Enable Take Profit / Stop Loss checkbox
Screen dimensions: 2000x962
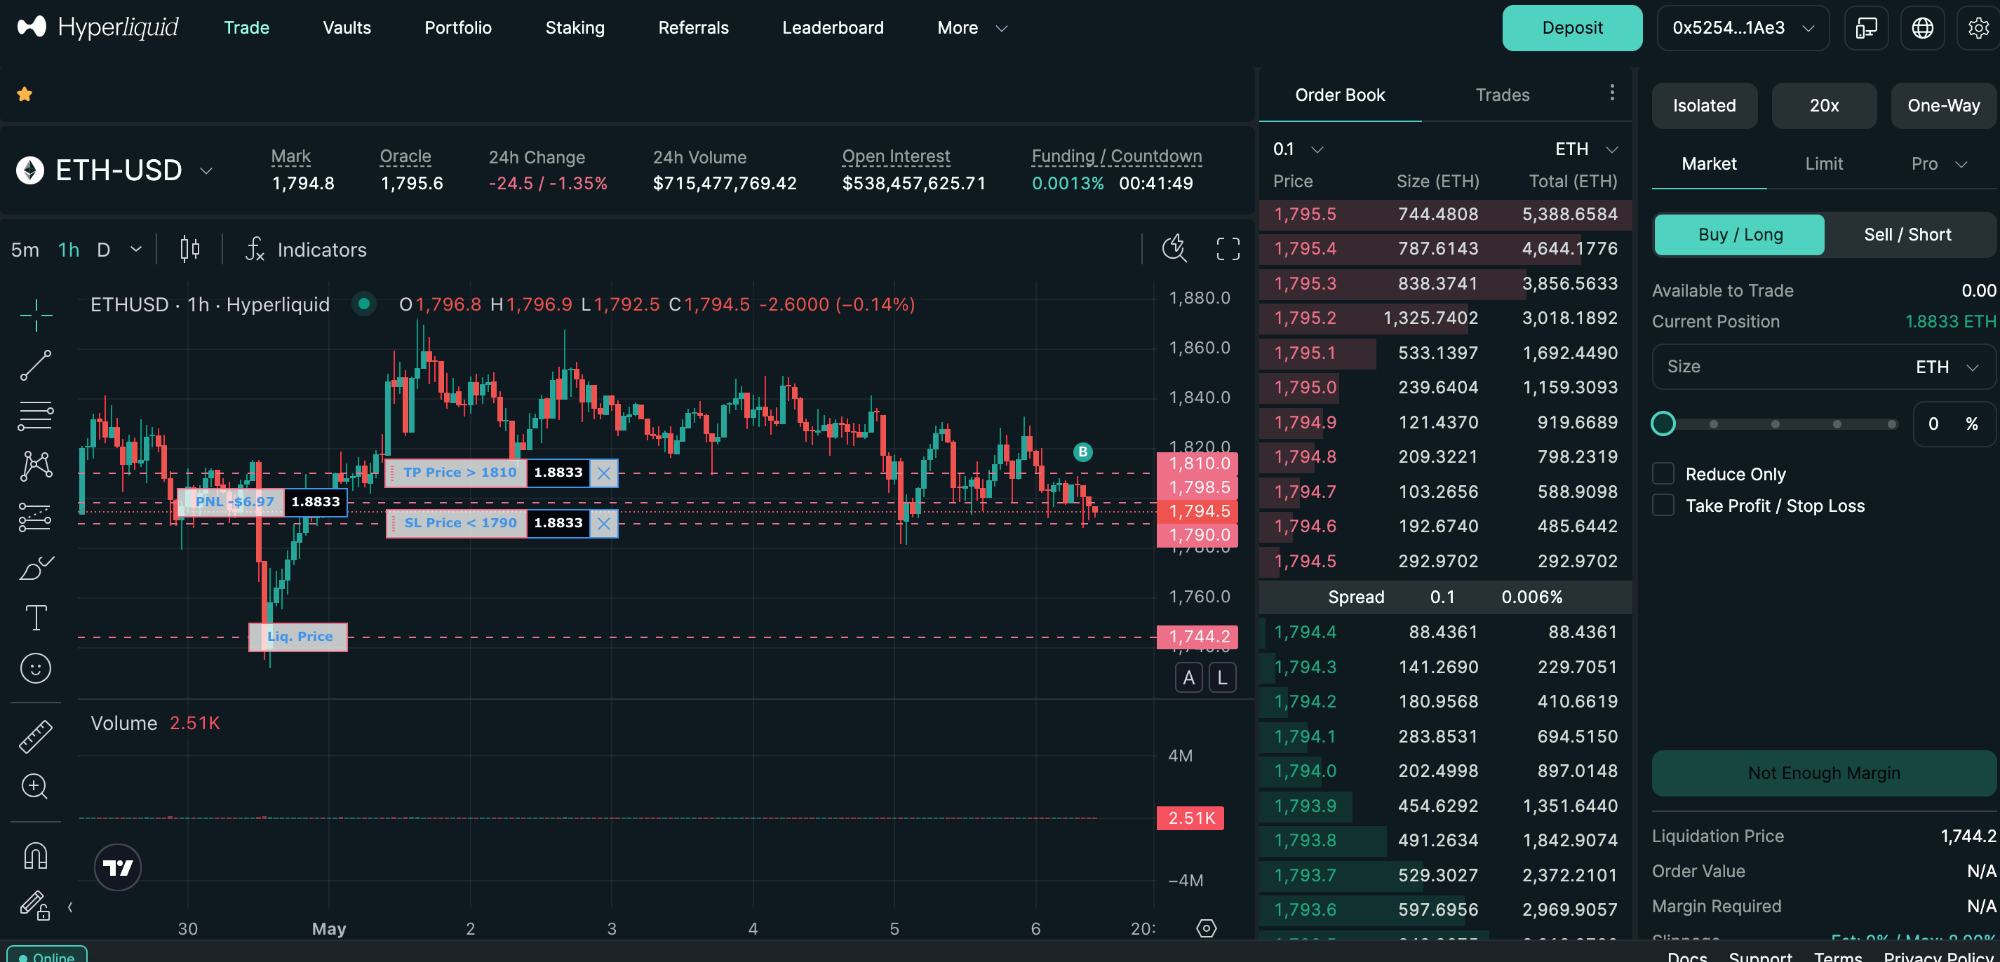click(x=1663, y=505)
